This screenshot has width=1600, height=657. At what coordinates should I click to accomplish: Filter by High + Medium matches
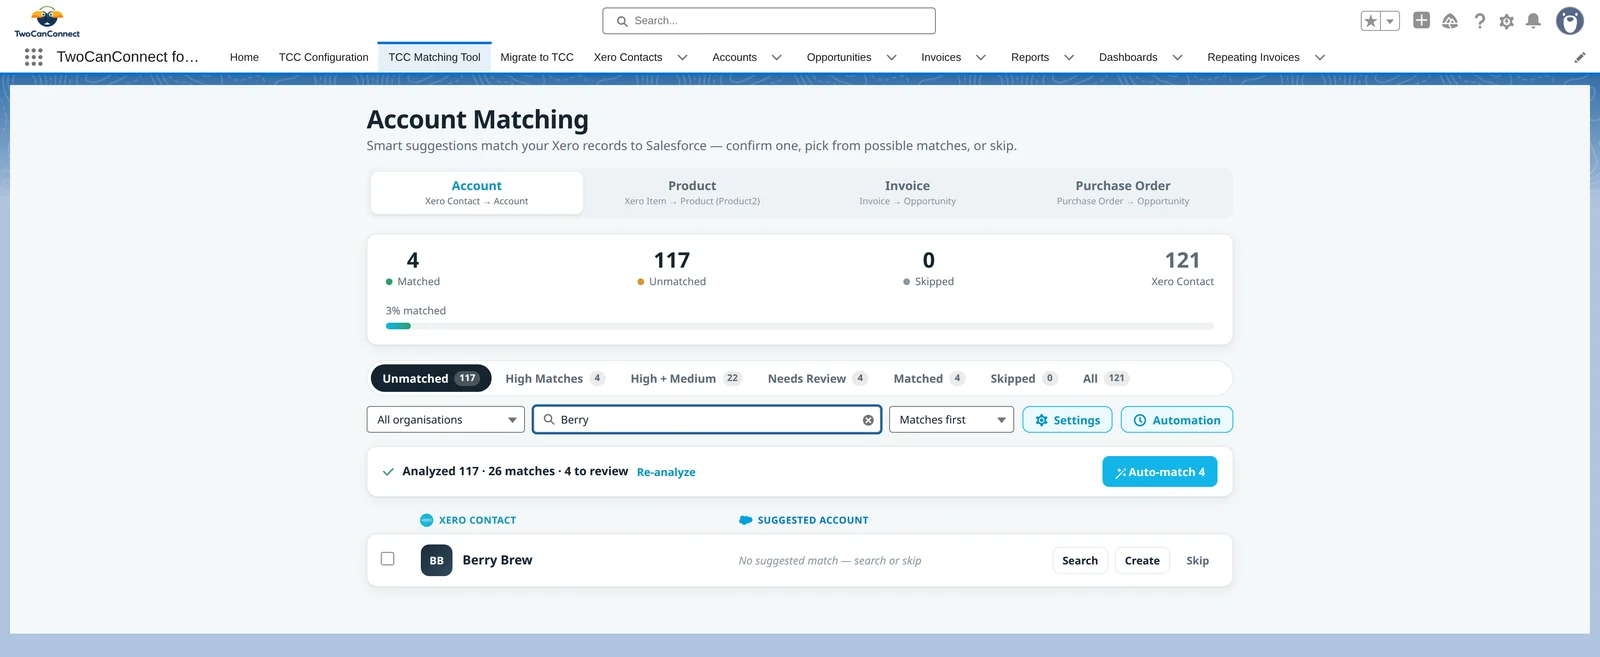pyautogui.click(x=686, y=378)
